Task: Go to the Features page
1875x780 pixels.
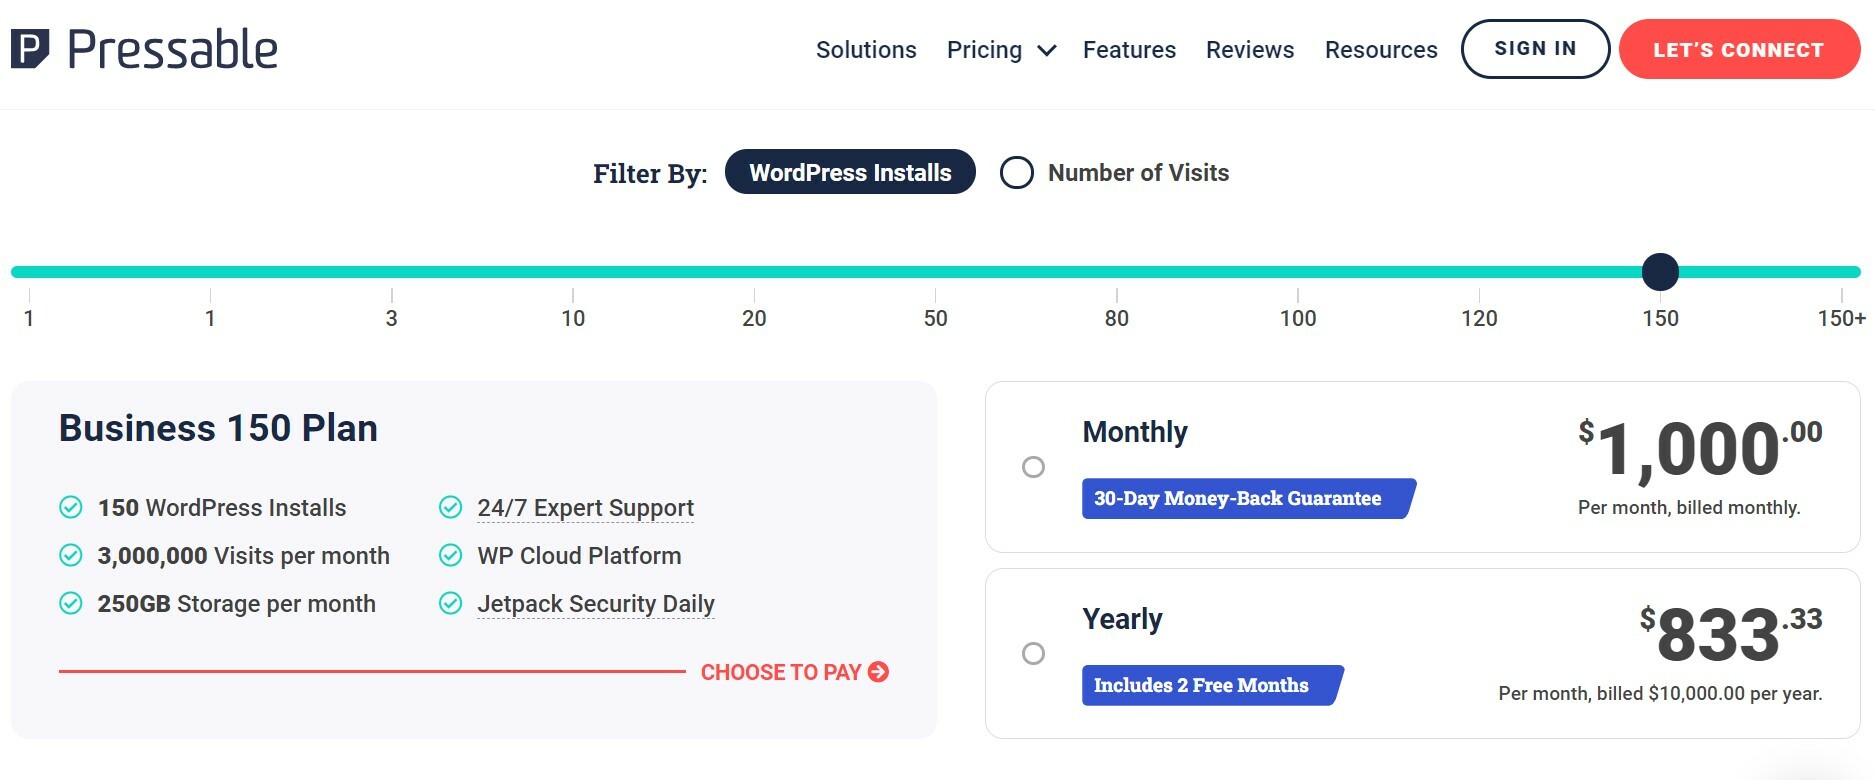Action: [1129, 50]
